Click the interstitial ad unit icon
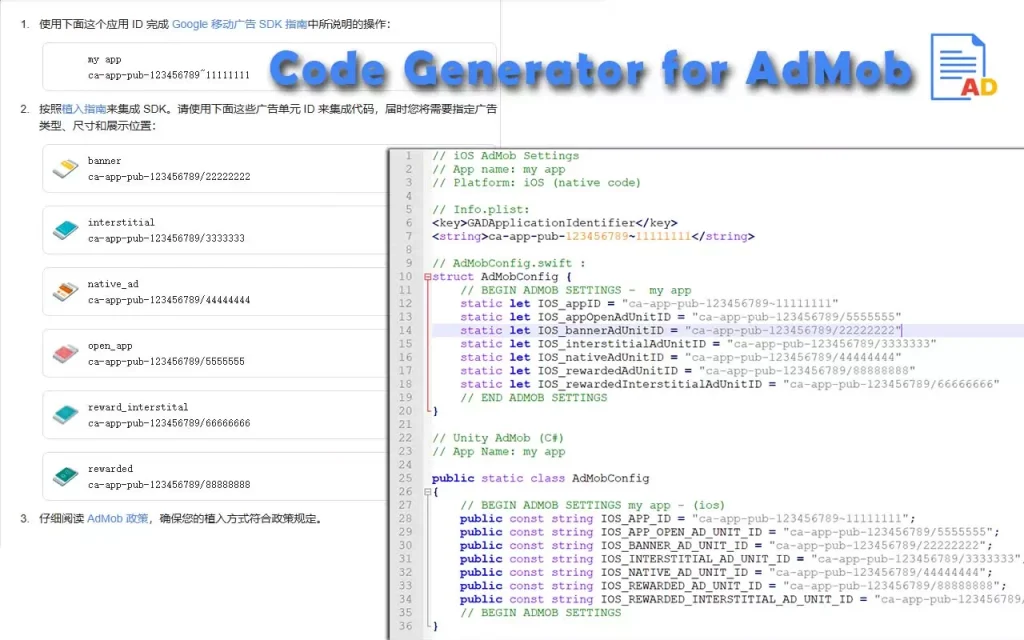Screen dimensions: 1024x640 65,230
